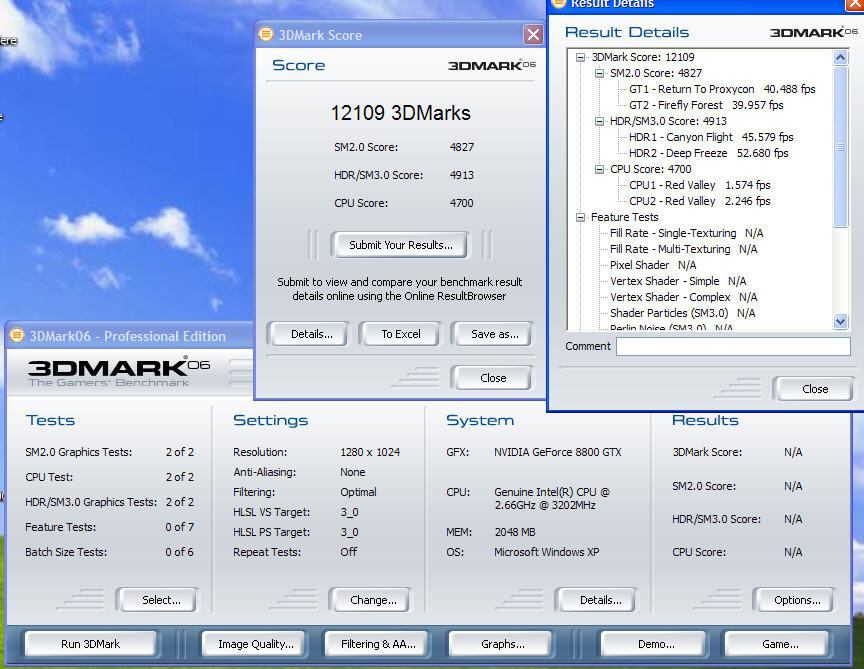Click the 3DMARK06 logo in main window

(118, 372)
